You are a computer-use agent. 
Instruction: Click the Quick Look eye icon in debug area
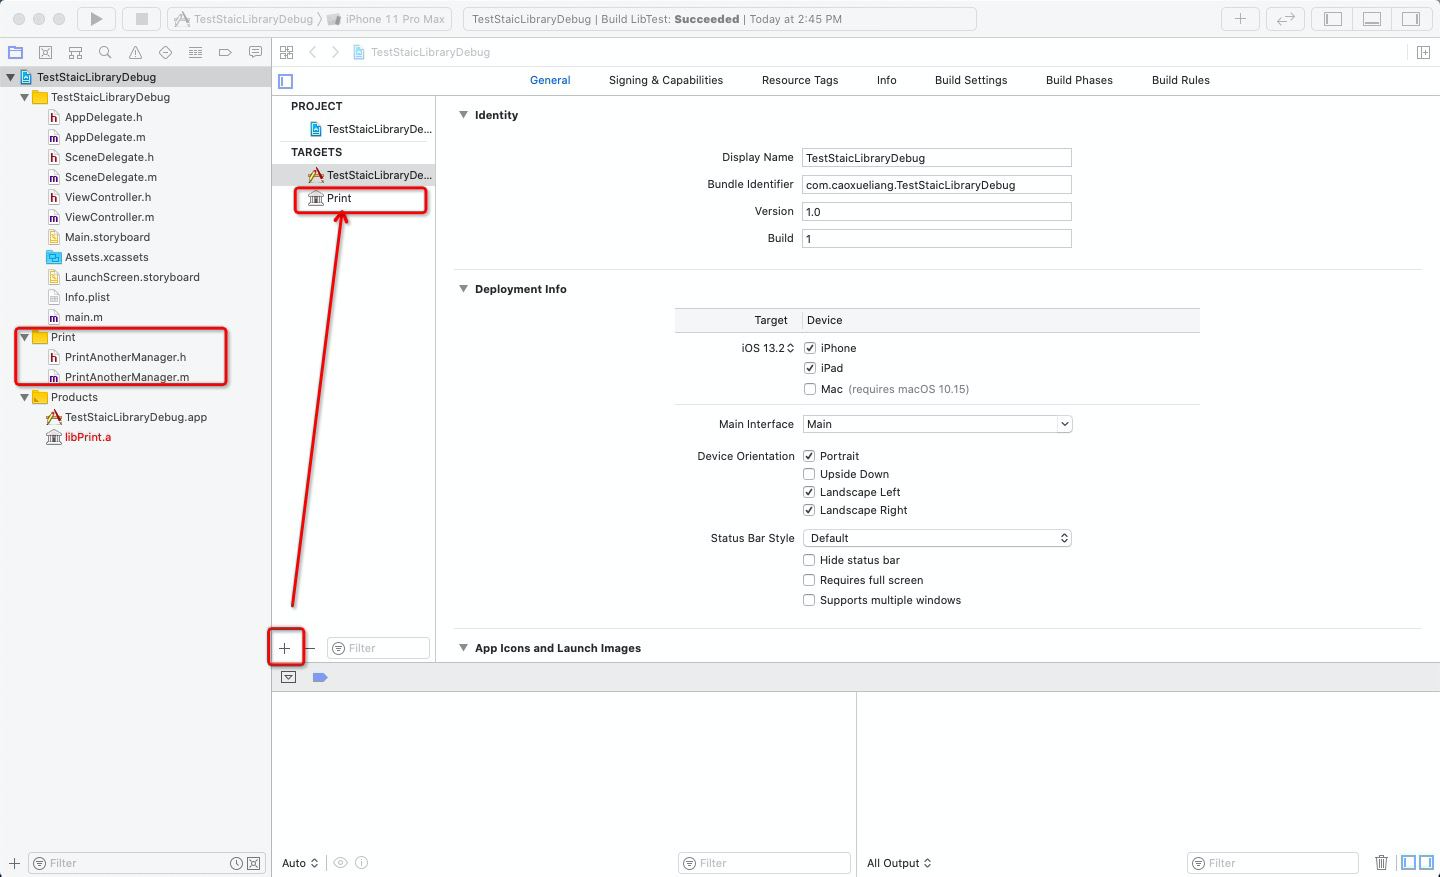coord(340,862)
